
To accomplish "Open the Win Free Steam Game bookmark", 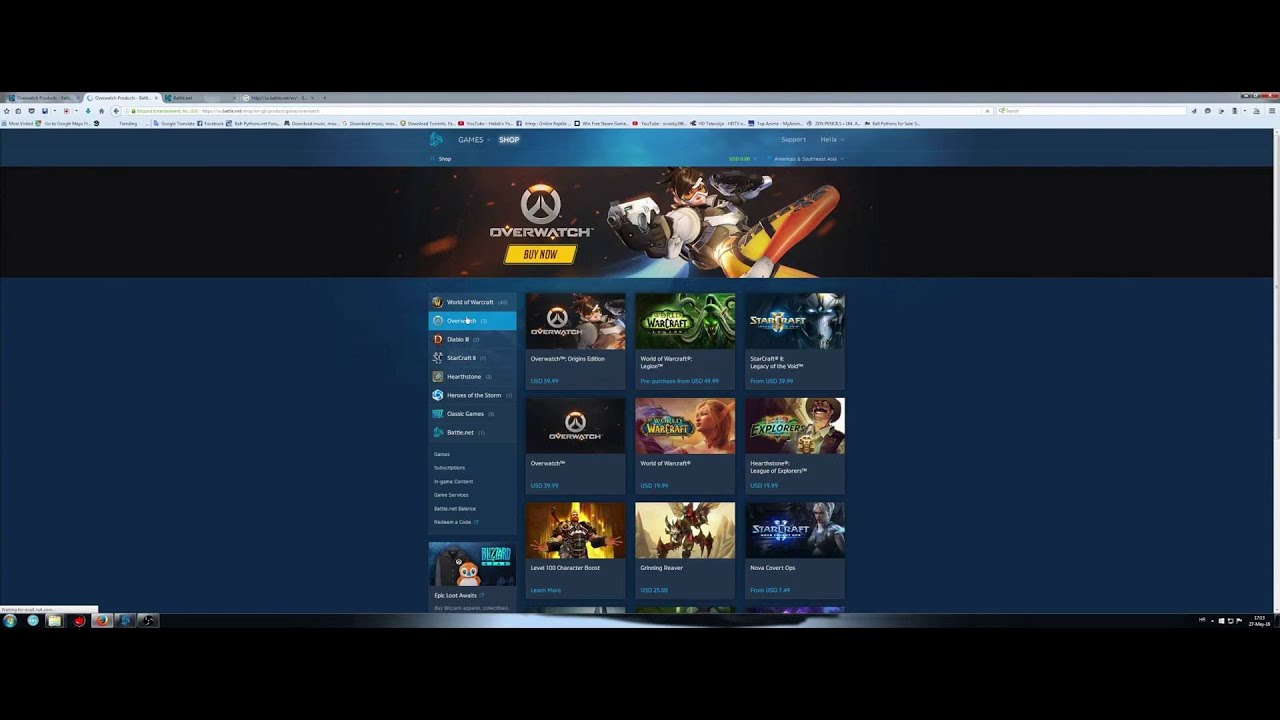I will tap(601, 124).
